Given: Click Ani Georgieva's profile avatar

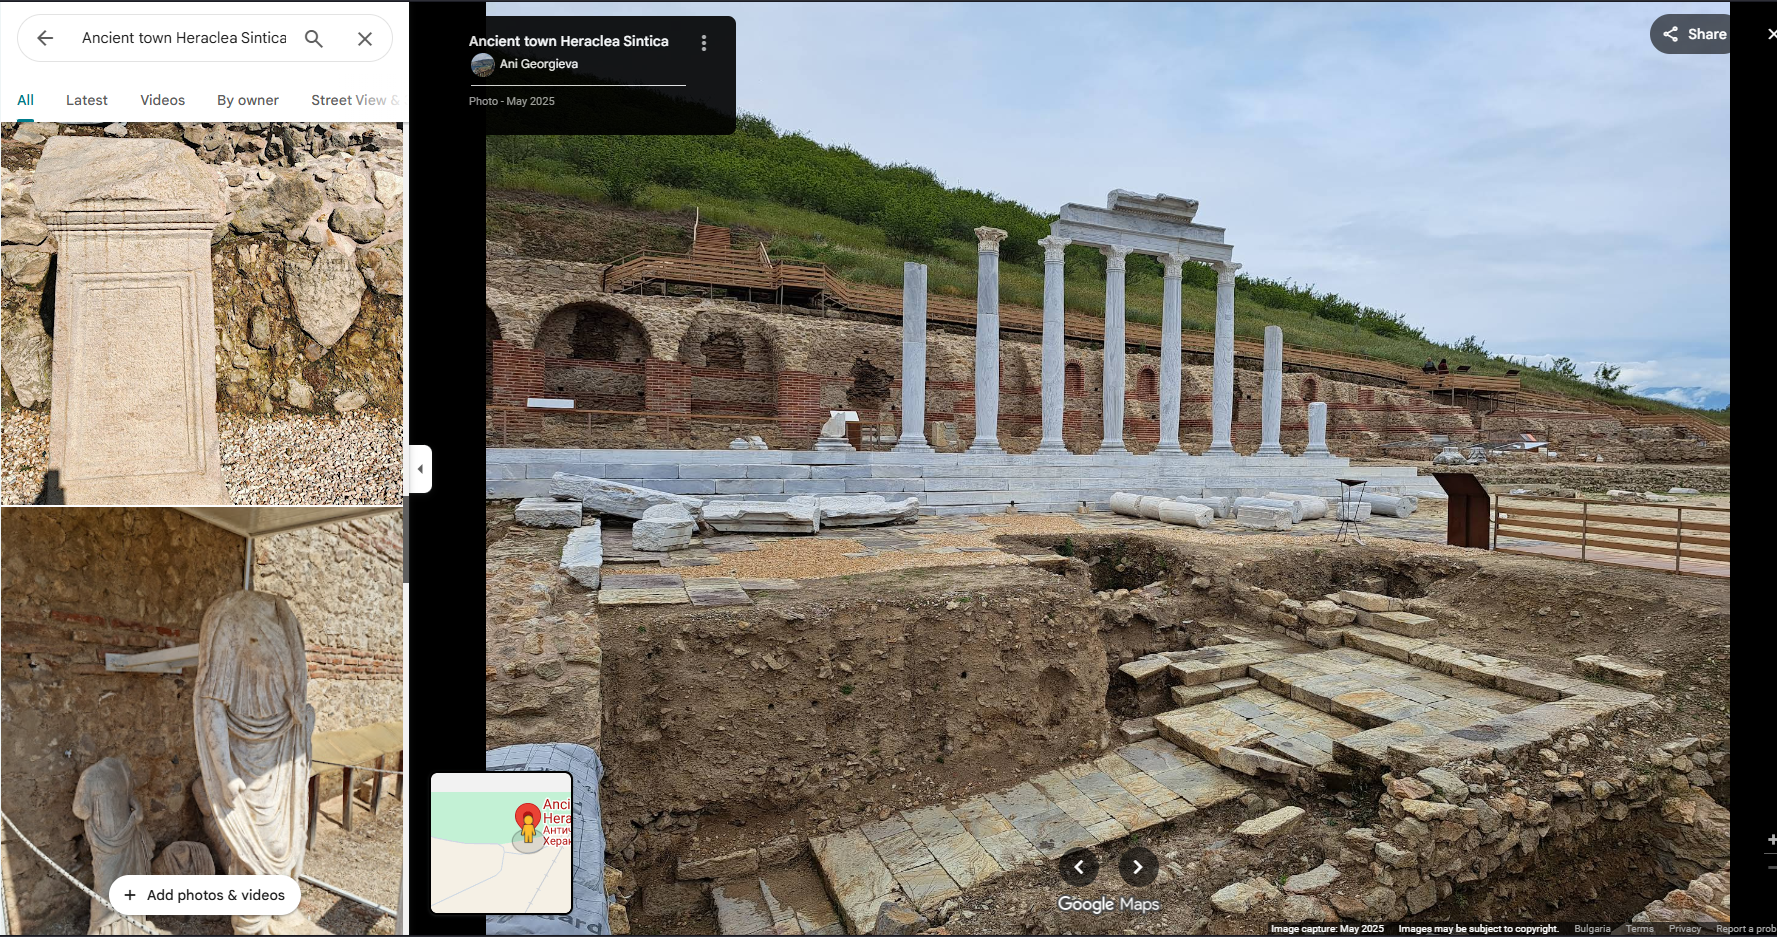Looking at the screenshot, I should [x=482, y=65].
